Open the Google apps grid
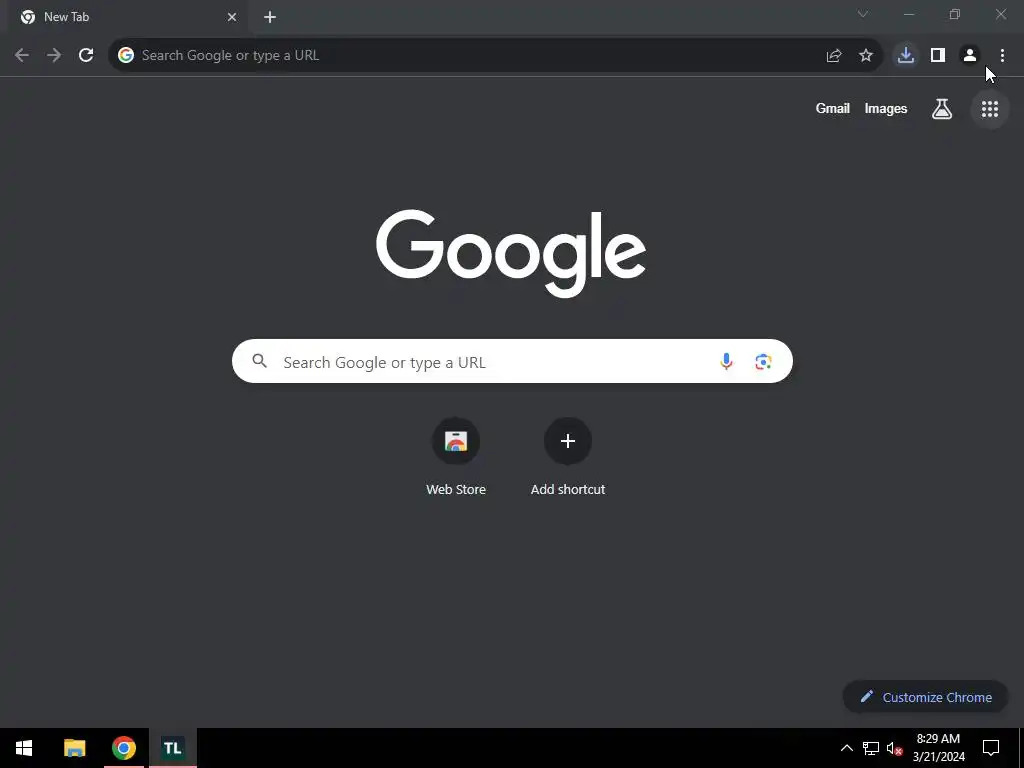The height and width of the screenshot is (768, 1024). click(x=990, y=109)
